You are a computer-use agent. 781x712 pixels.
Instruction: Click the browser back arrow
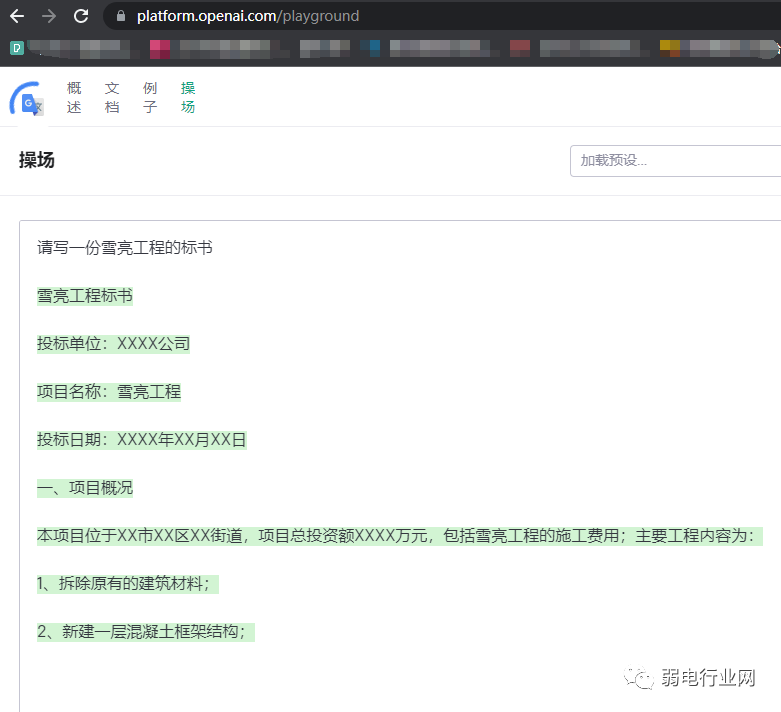pos(17,16)
